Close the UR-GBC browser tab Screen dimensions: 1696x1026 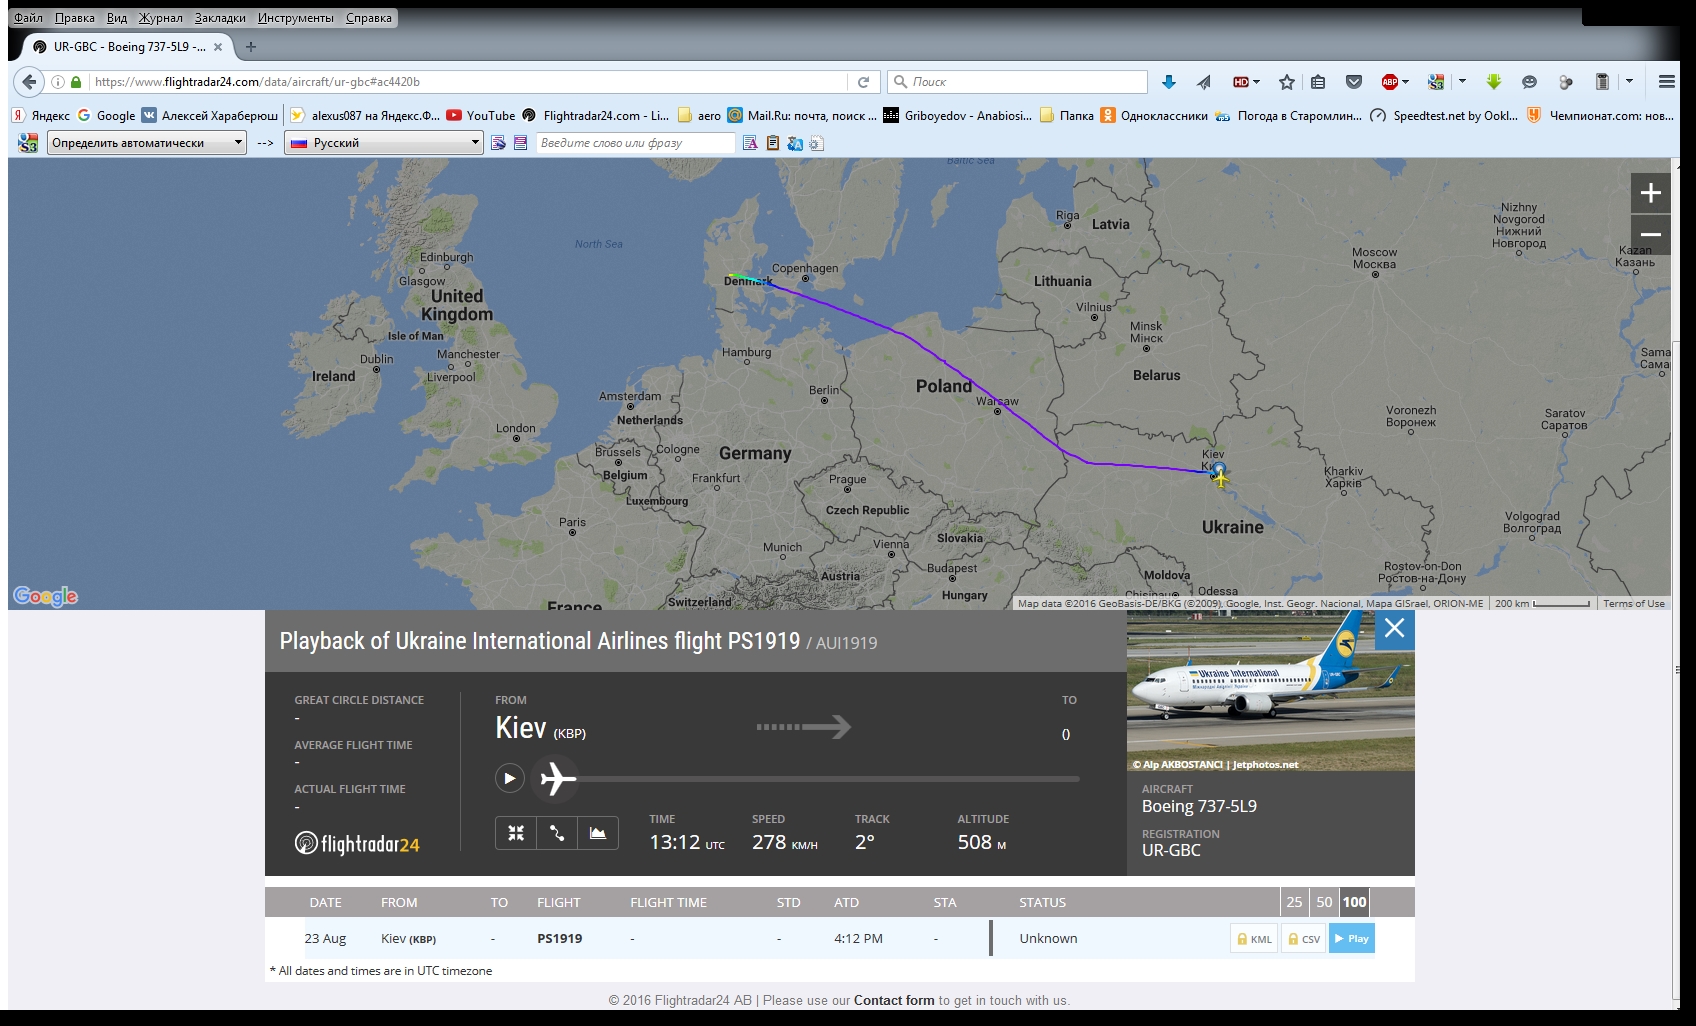[218, 47]
